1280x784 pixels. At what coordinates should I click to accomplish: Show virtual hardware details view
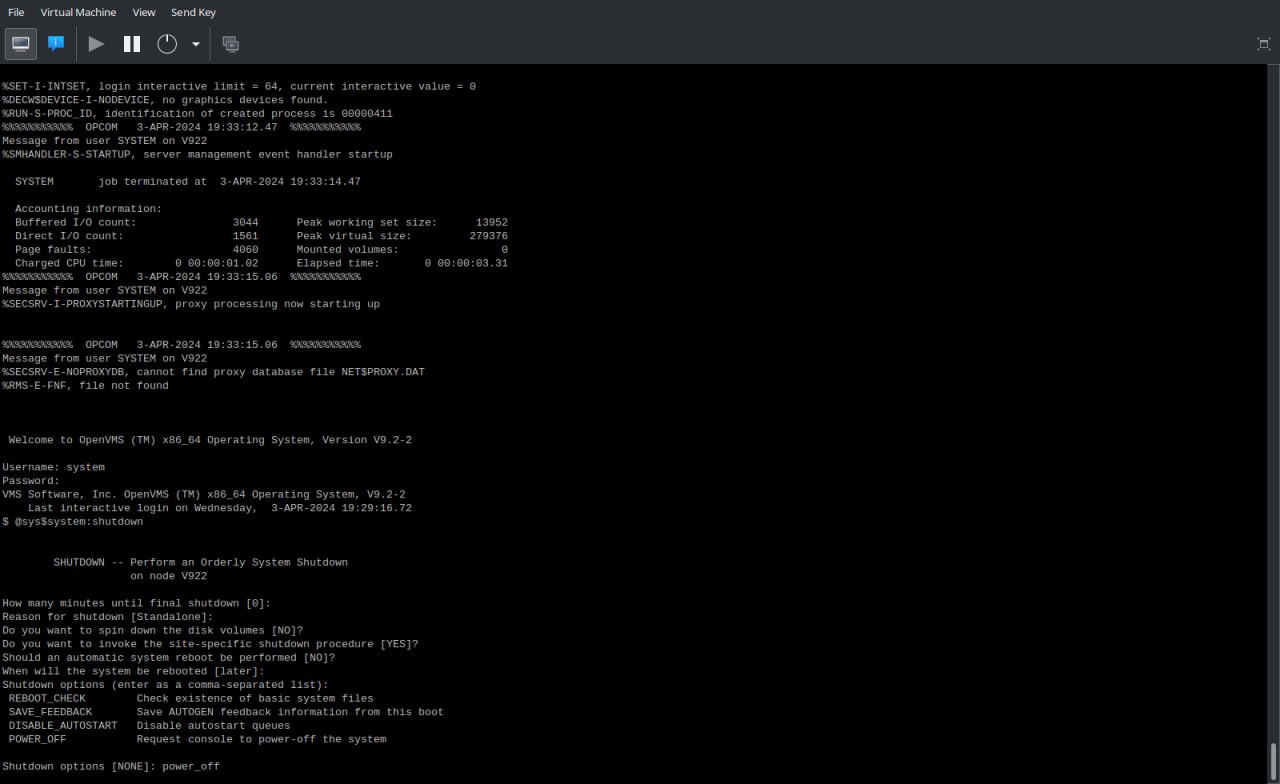coord(56,44)
